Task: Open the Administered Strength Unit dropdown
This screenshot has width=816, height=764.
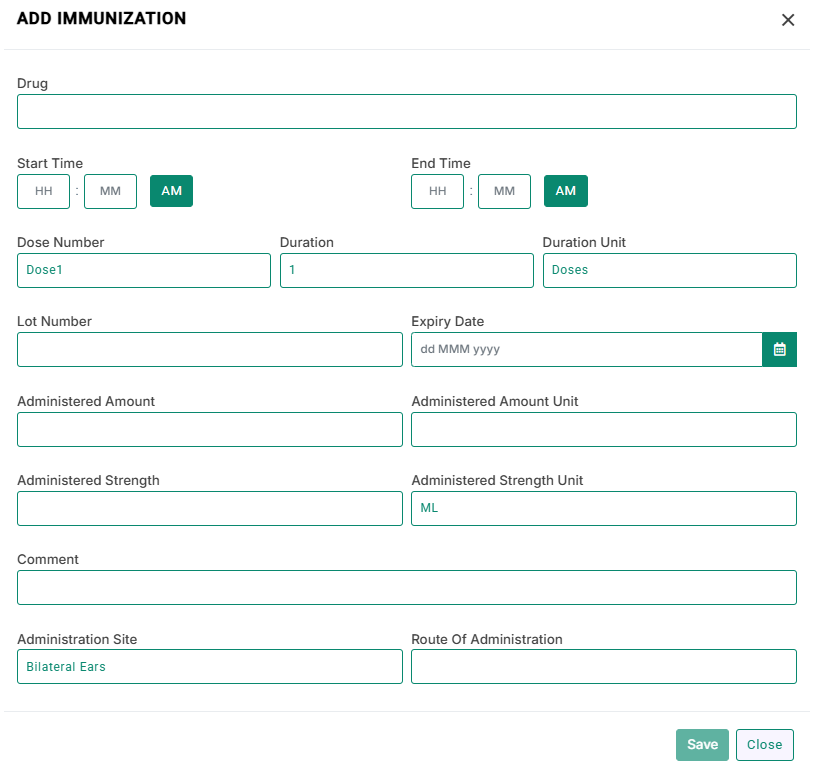Action: [604, 508]
